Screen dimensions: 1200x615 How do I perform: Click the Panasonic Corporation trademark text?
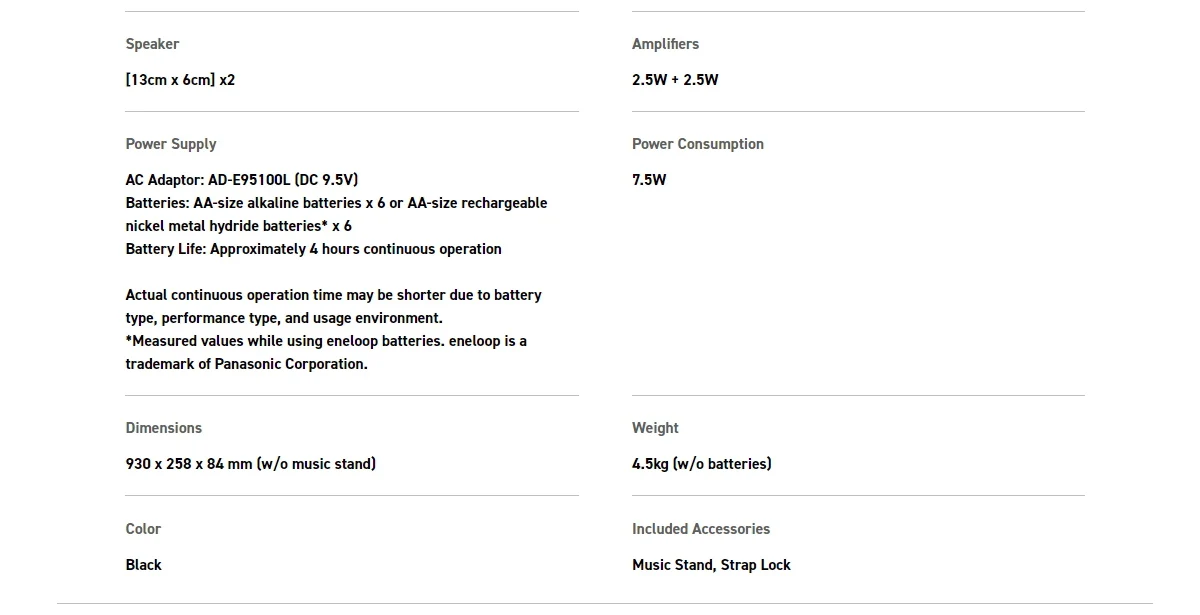point(246,364)
